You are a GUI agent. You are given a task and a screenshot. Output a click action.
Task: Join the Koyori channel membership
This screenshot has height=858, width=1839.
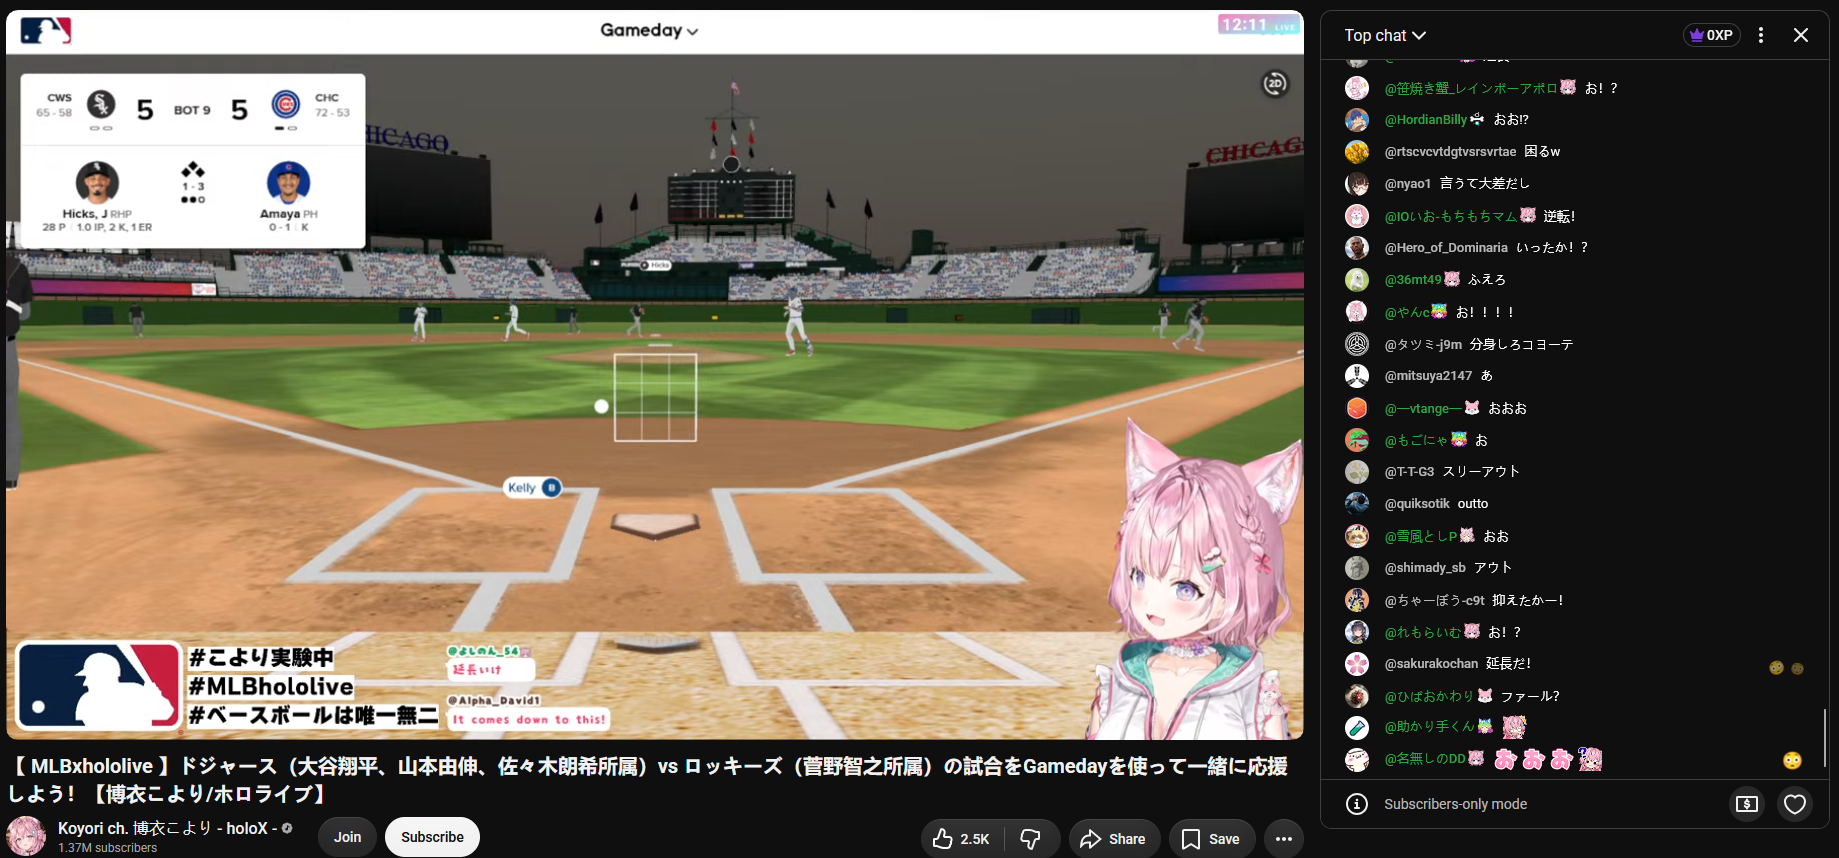coord(347,837)
